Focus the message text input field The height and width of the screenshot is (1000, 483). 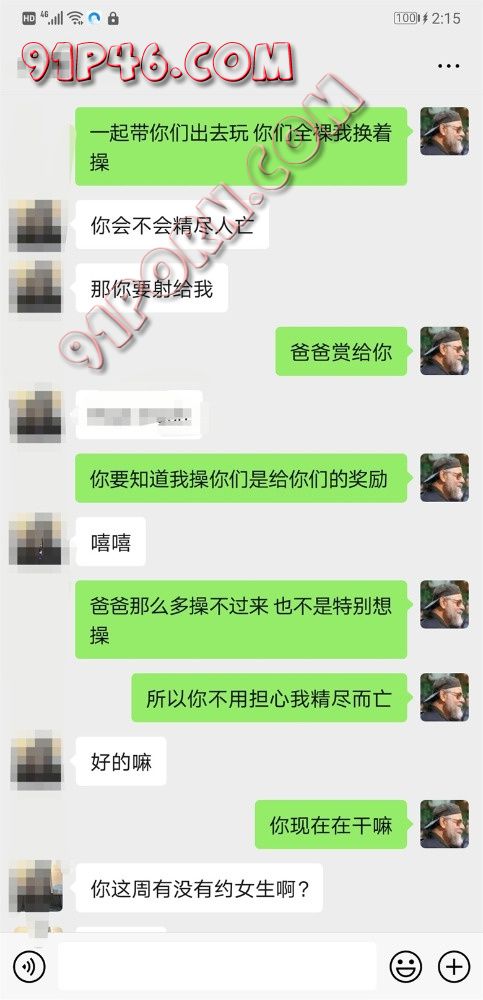[217, 966]
